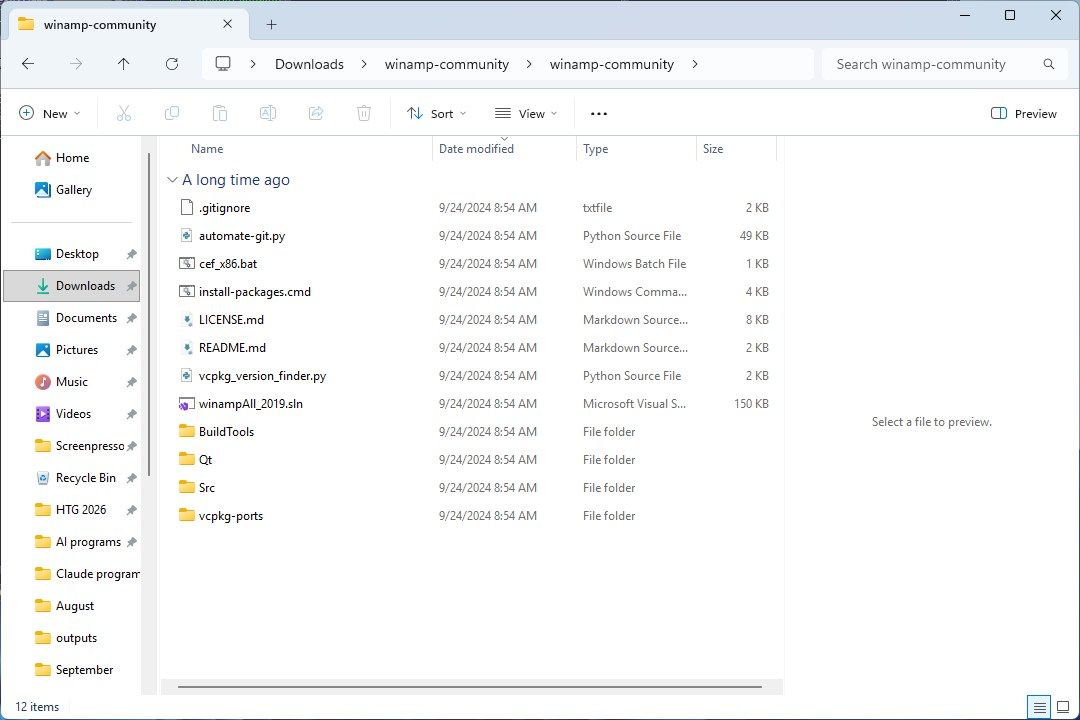Click the horizontal scrollbar under file list

[x=470, y=686]
